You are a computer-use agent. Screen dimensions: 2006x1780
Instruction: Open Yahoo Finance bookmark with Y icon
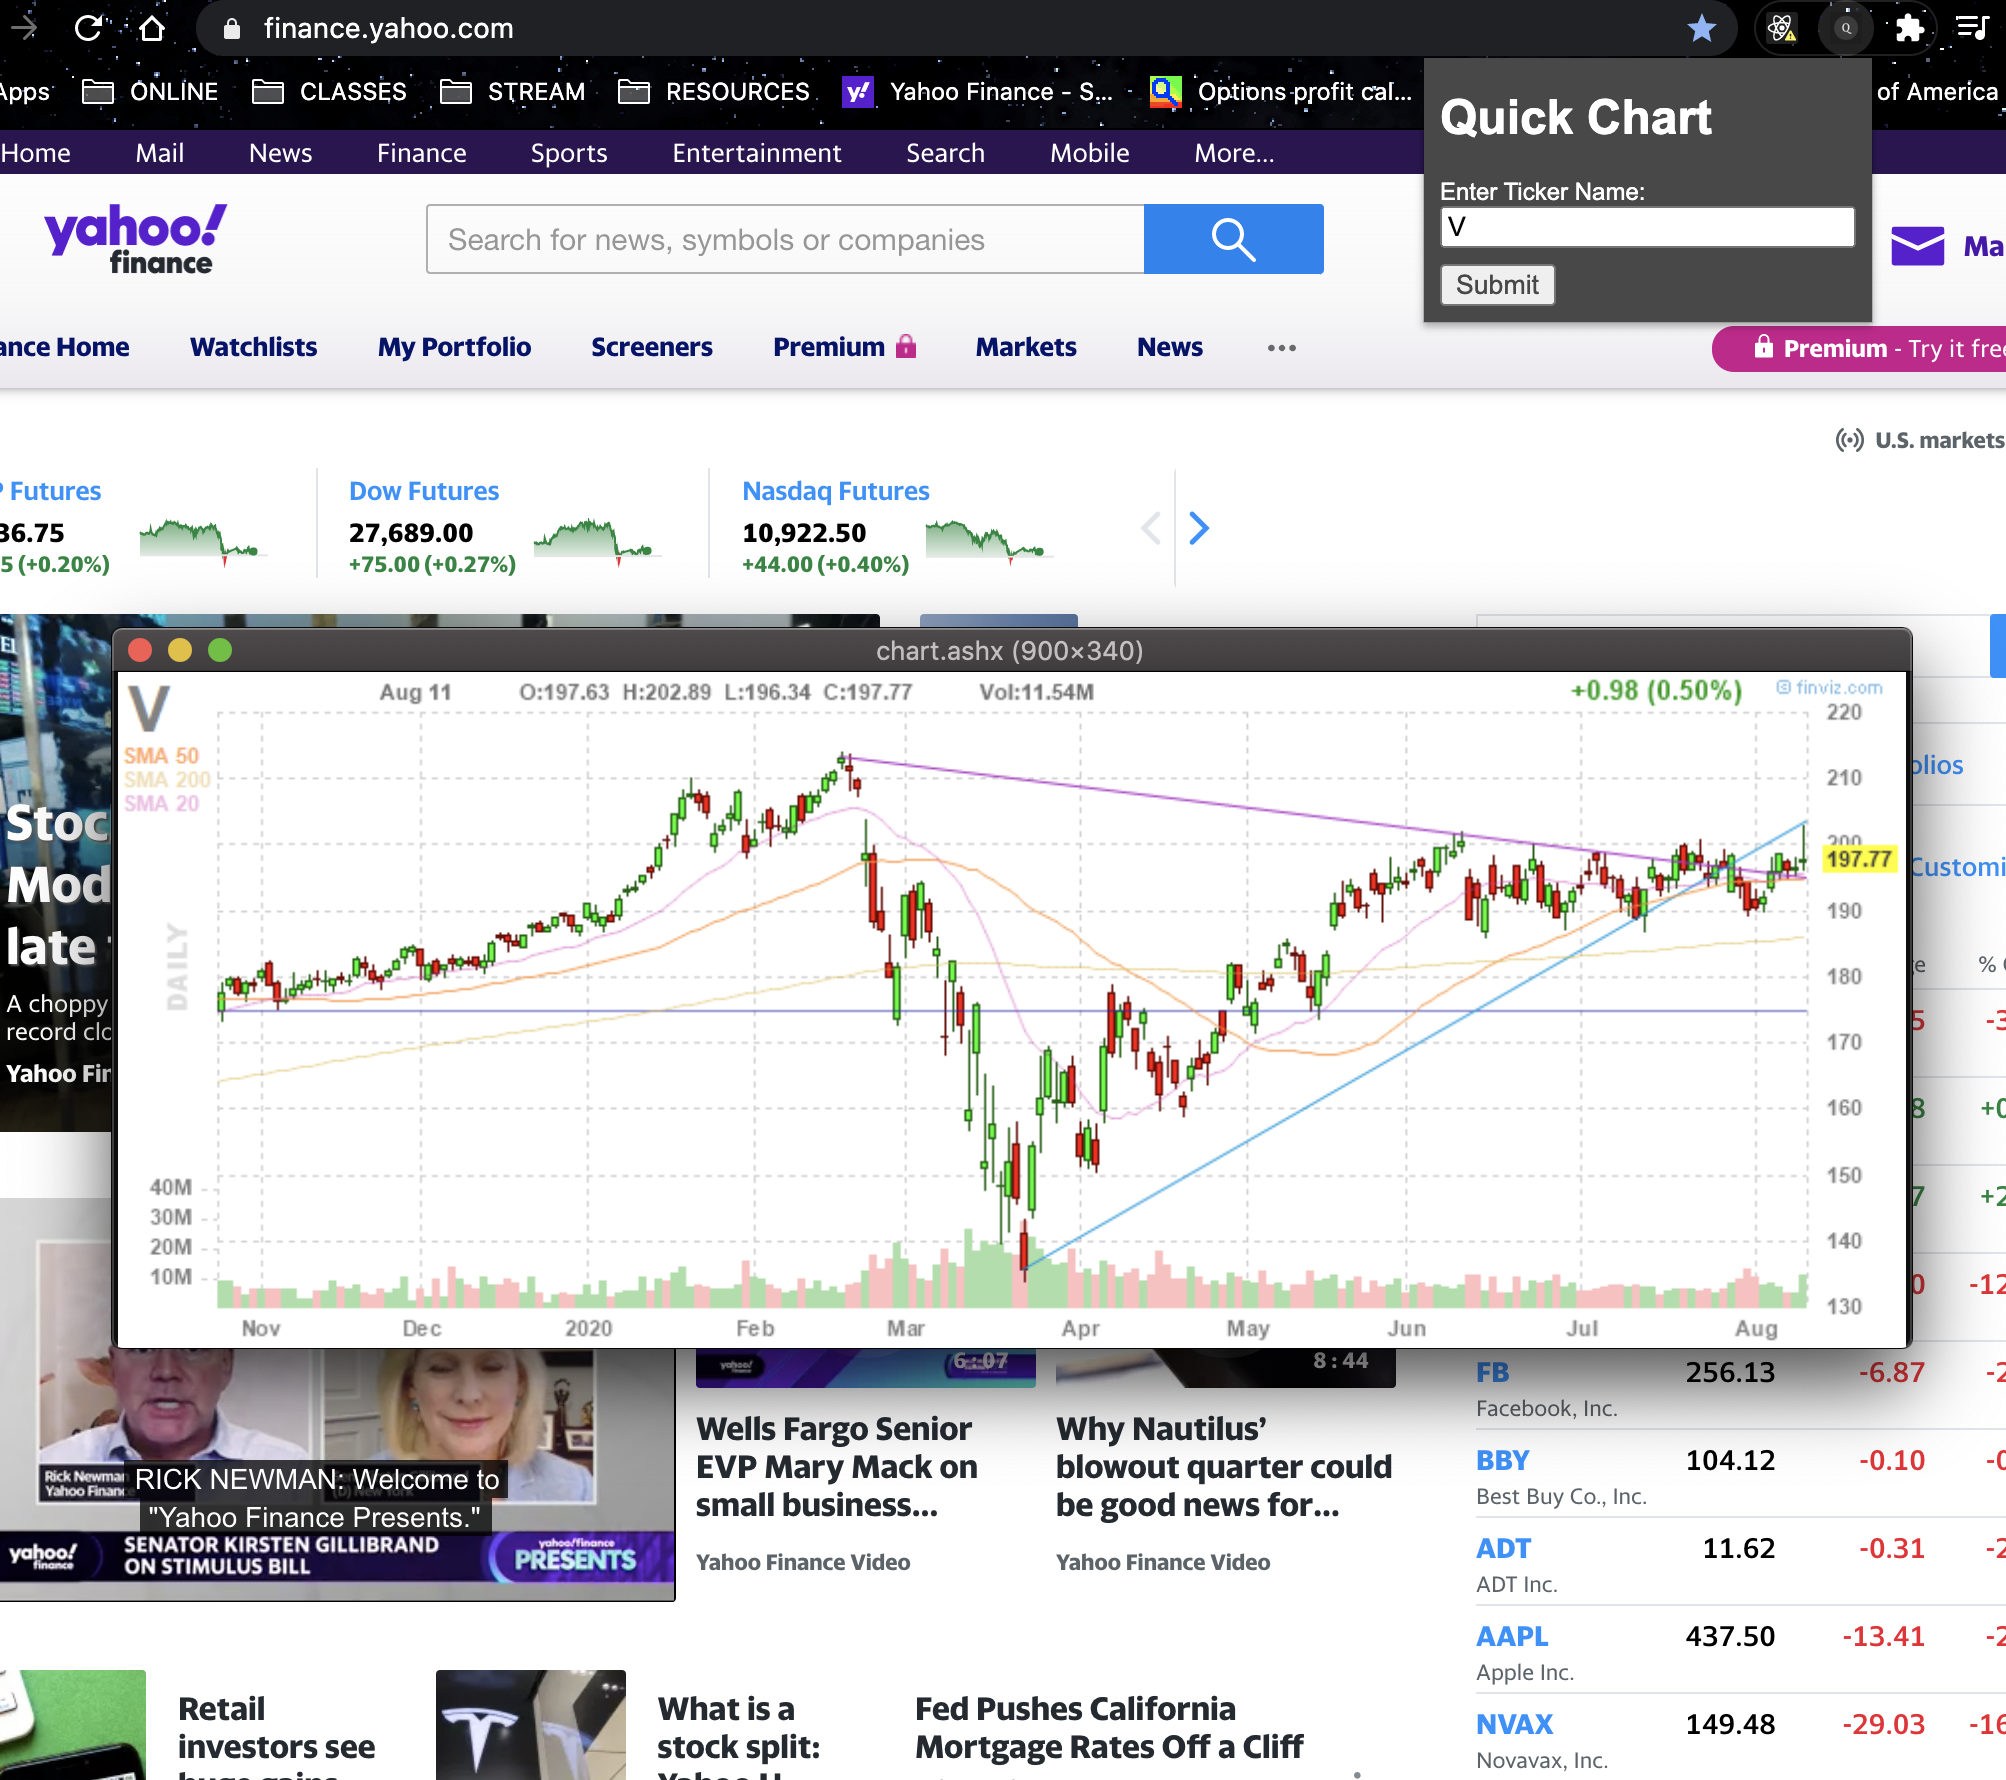[977, 92]
